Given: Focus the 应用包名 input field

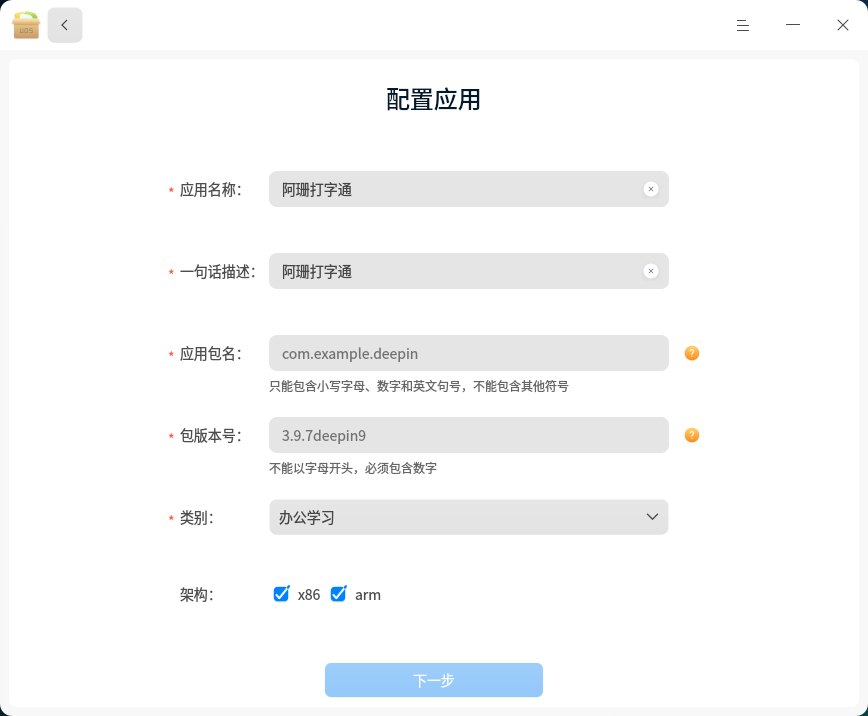Looking at the screenshot, I should (469, 353).
